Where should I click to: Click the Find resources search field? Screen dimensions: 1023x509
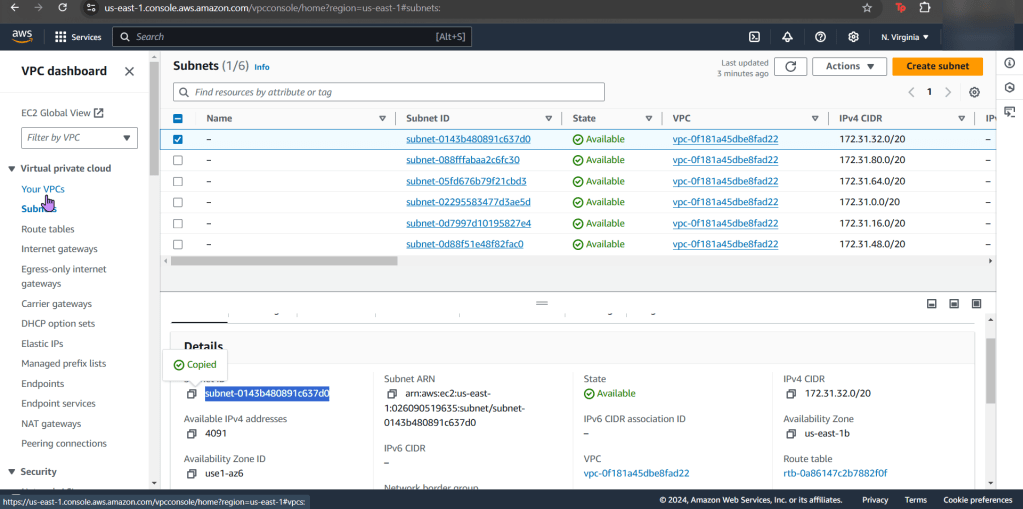[389, 92]
